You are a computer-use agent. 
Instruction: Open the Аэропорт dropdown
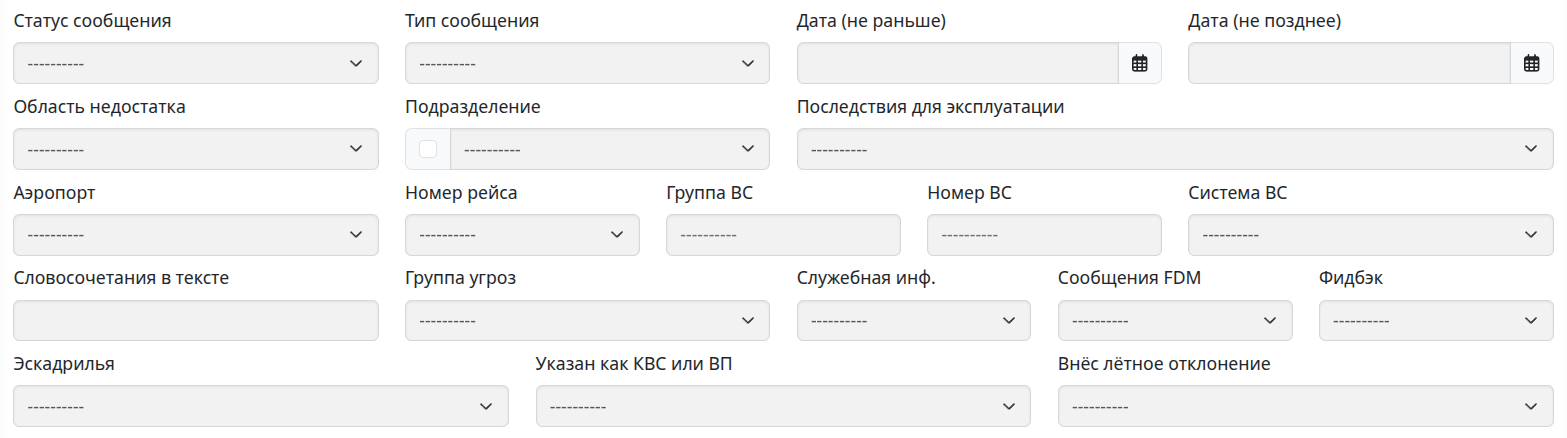(196, 235)
